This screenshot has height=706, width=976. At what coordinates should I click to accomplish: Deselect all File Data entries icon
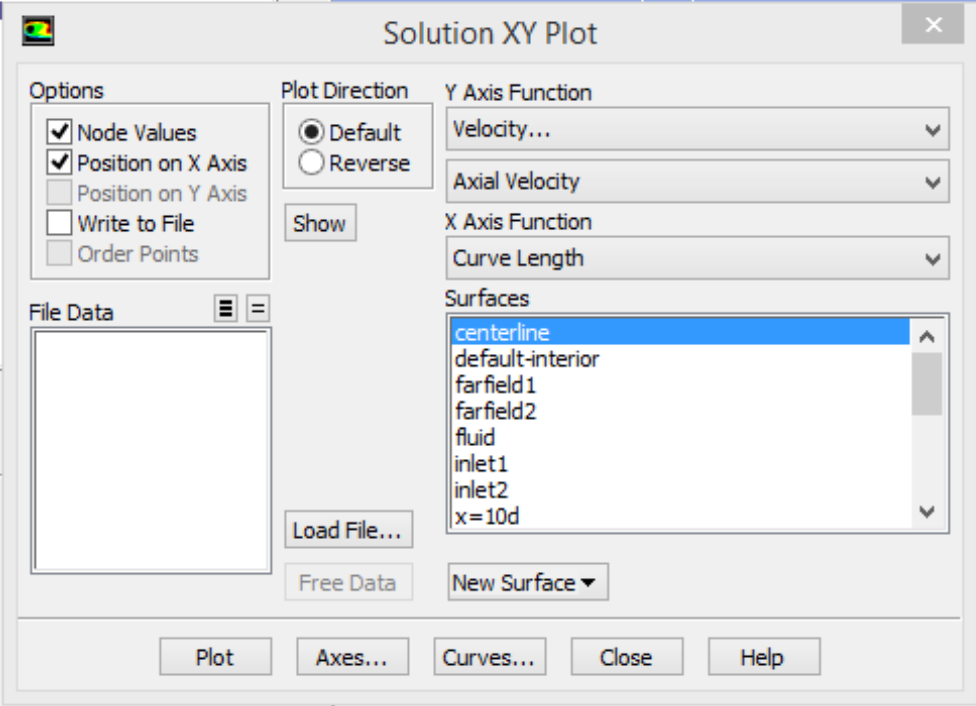tap(258, 308)
